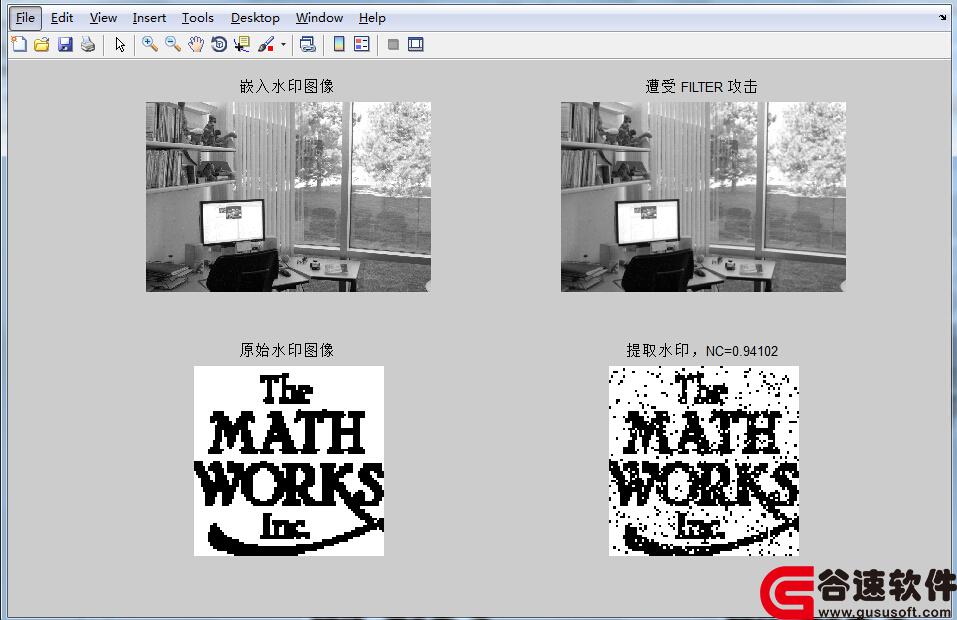The height and width of the screenshot is (620, 957).
Task: Open the Insert menu
Action: (149, 18)
